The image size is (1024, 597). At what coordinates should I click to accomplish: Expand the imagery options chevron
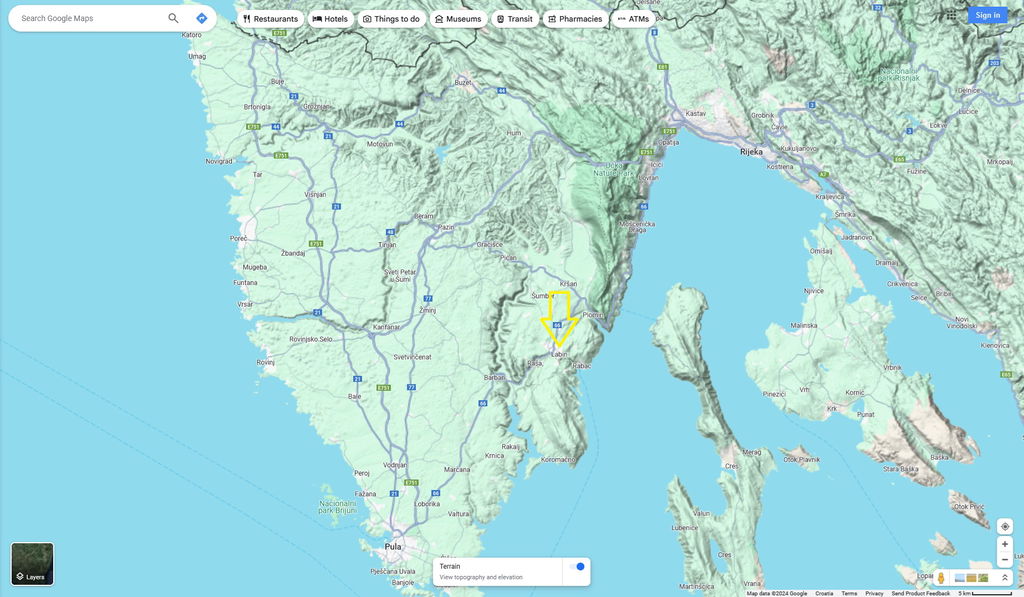coord(1005,578)
